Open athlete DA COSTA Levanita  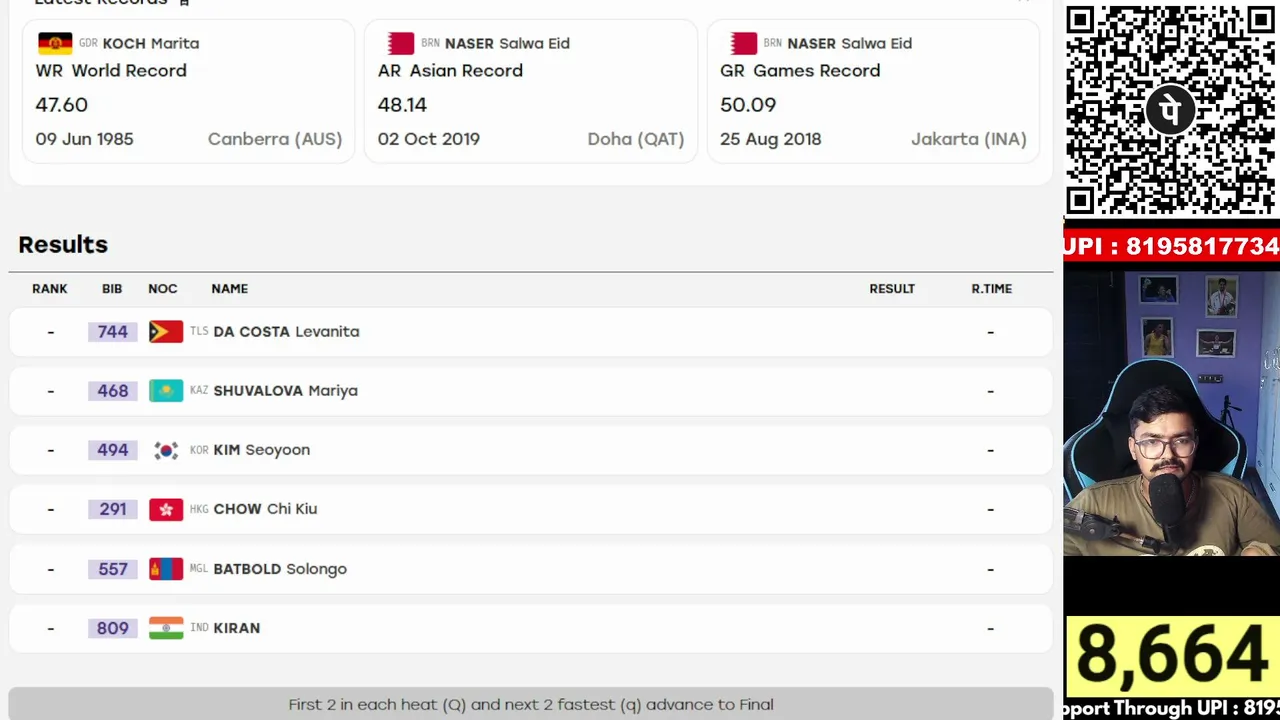point(286,332)
